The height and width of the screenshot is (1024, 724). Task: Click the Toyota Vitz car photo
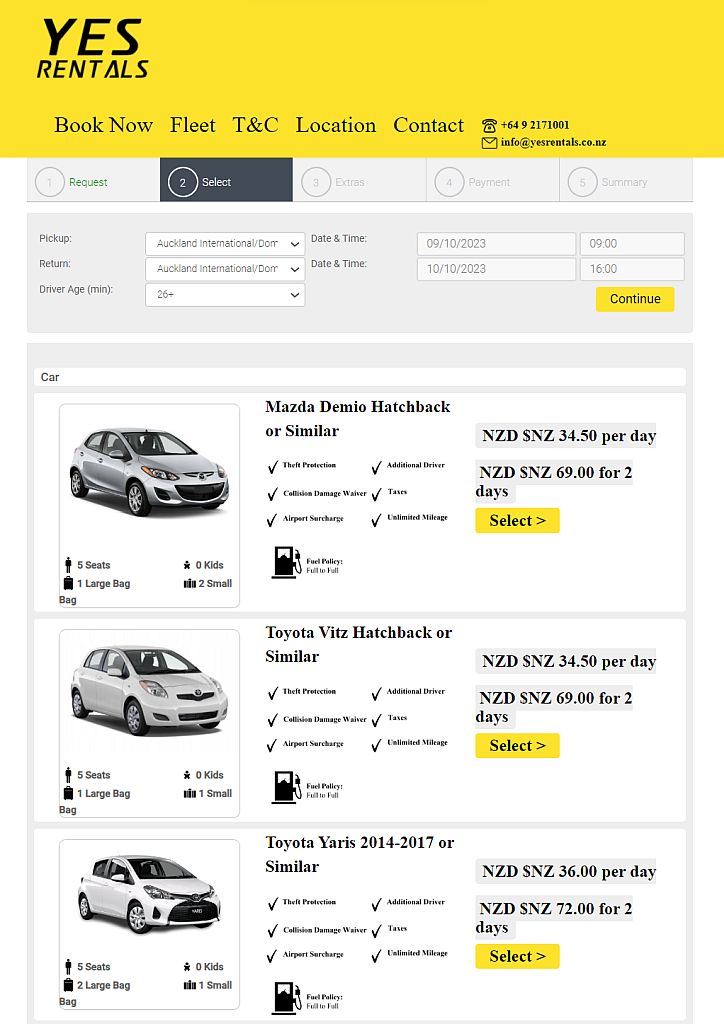tap(149, 691)
